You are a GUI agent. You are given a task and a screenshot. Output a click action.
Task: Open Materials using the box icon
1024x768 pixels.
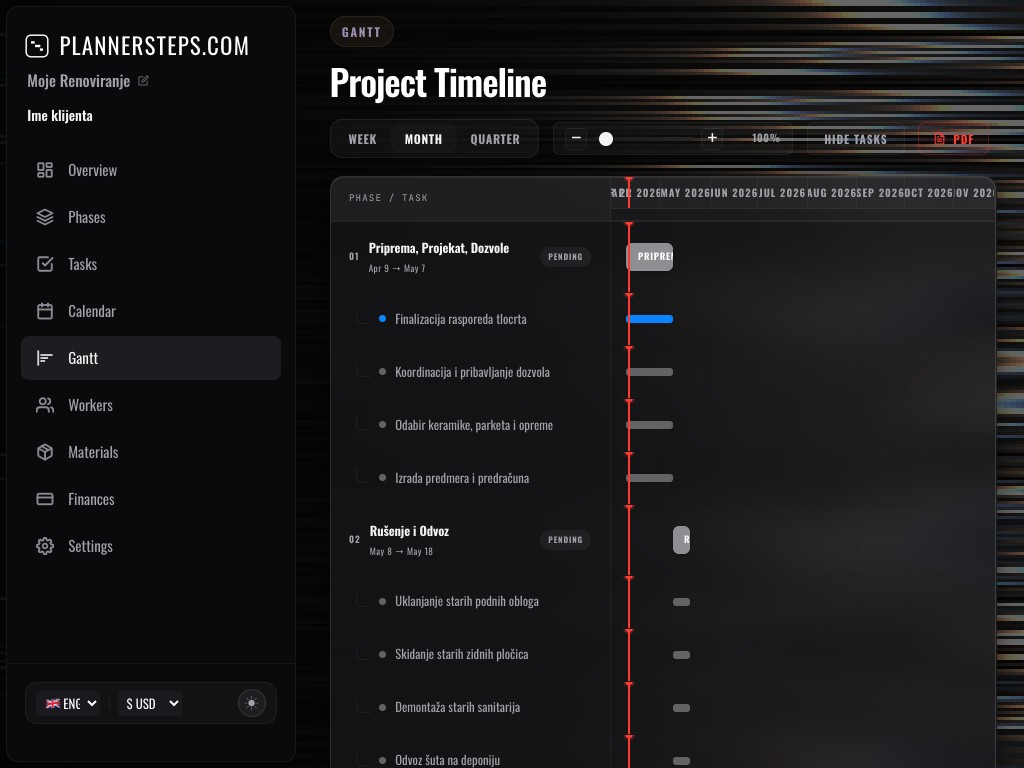pos(44,452)
